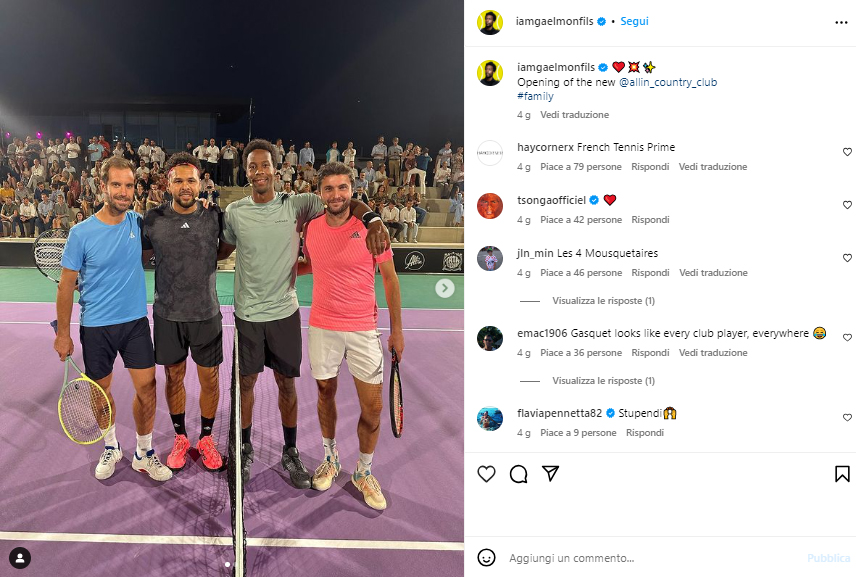Expand replies under jln_min's comment

point(604,301)
